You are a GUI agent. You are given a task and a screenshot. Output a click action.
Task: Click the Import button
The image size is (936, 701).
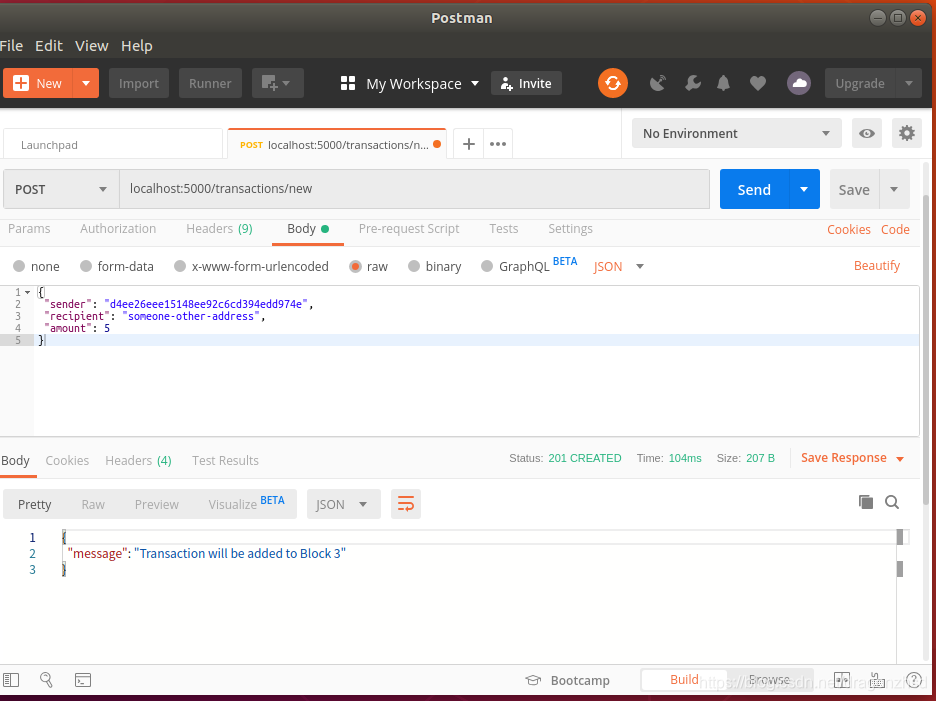(138, 83)
